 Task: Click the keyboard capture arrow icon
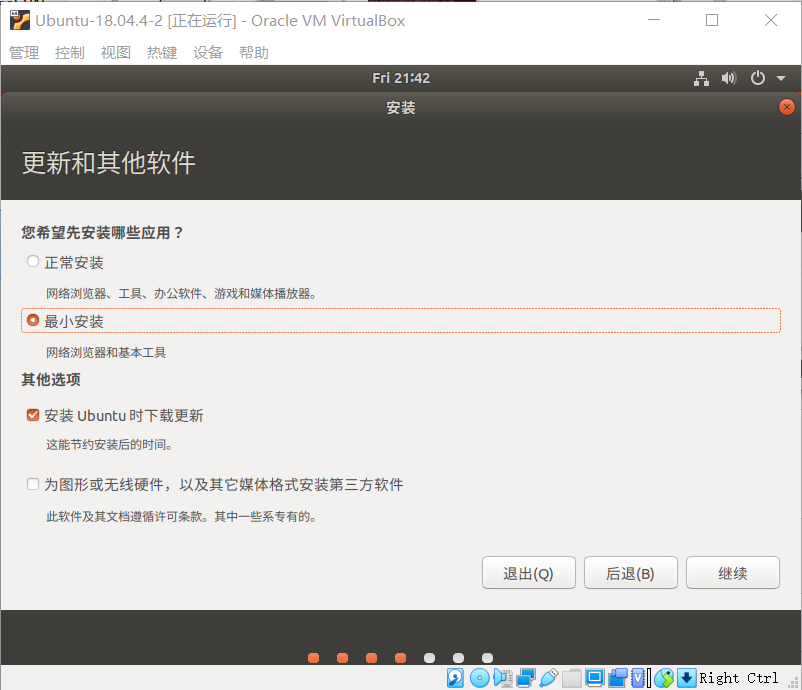point(686,678)
